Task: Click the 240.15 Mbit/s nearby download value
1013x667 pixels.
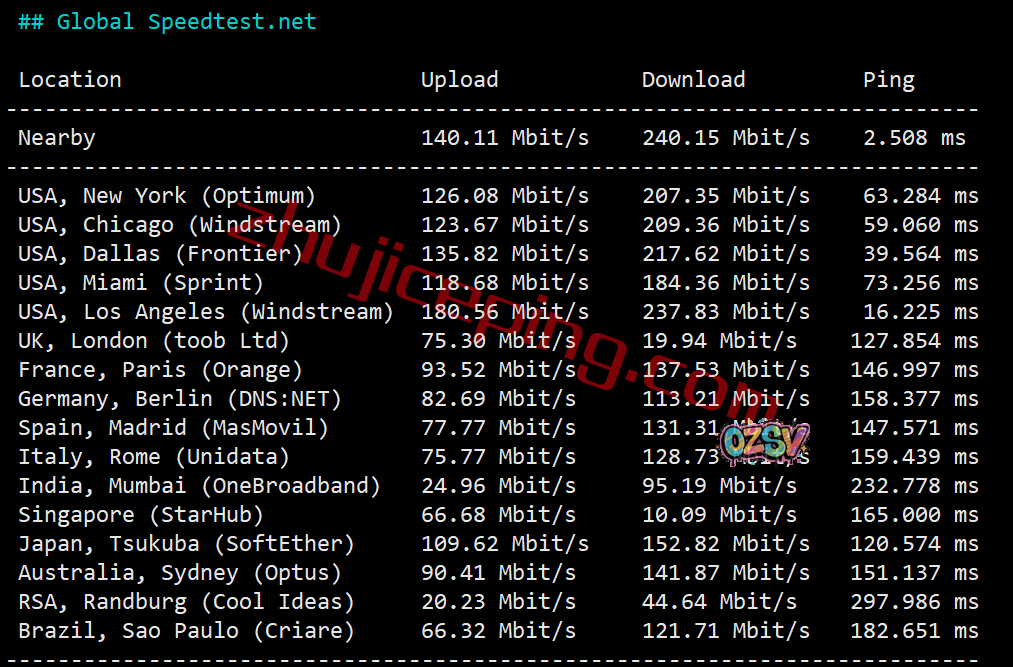Action: tap(726, 138)
